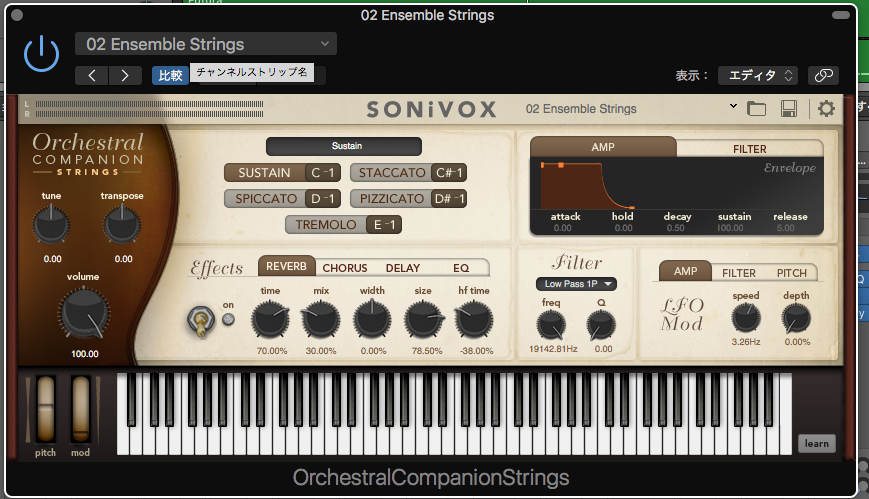
Task: Open the CHORUS effects tab
Action: tap(345, 268)
